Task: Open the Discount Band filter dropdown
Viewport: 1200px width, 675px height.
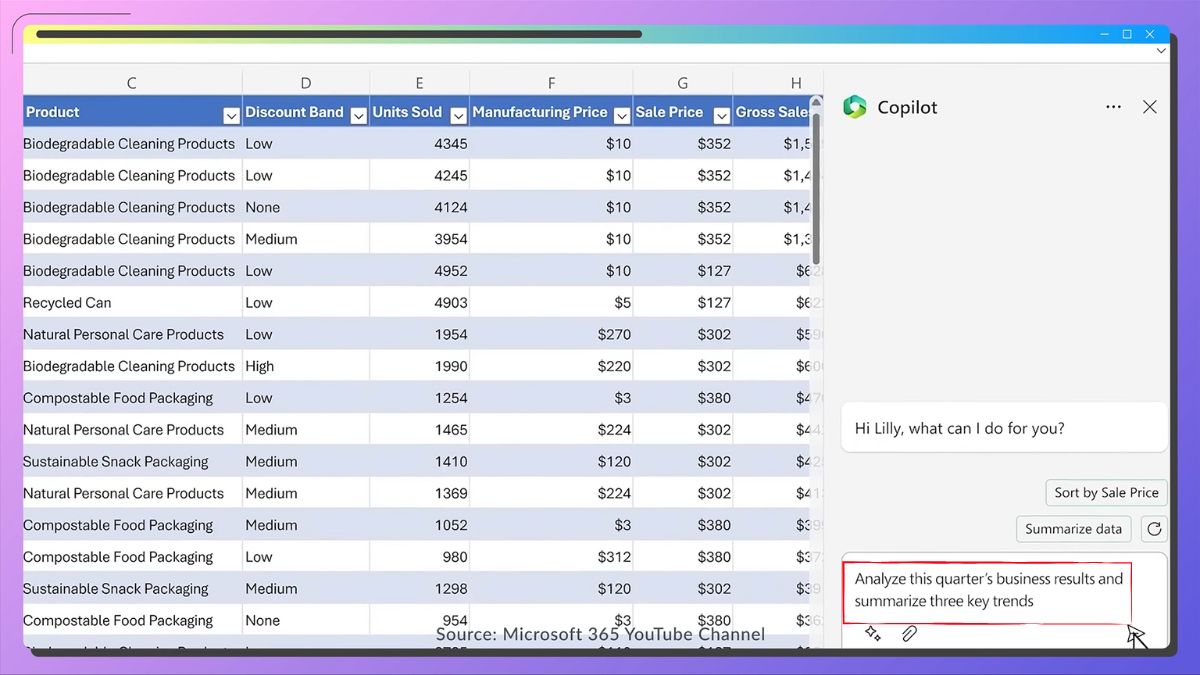Action: point(358,115)
